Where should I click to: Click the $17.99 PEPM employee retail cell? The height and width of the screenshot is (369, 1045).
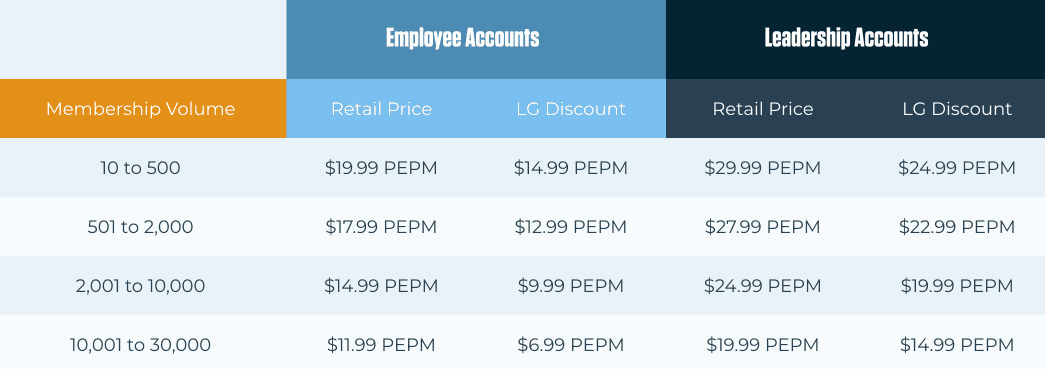pos(381,227)
